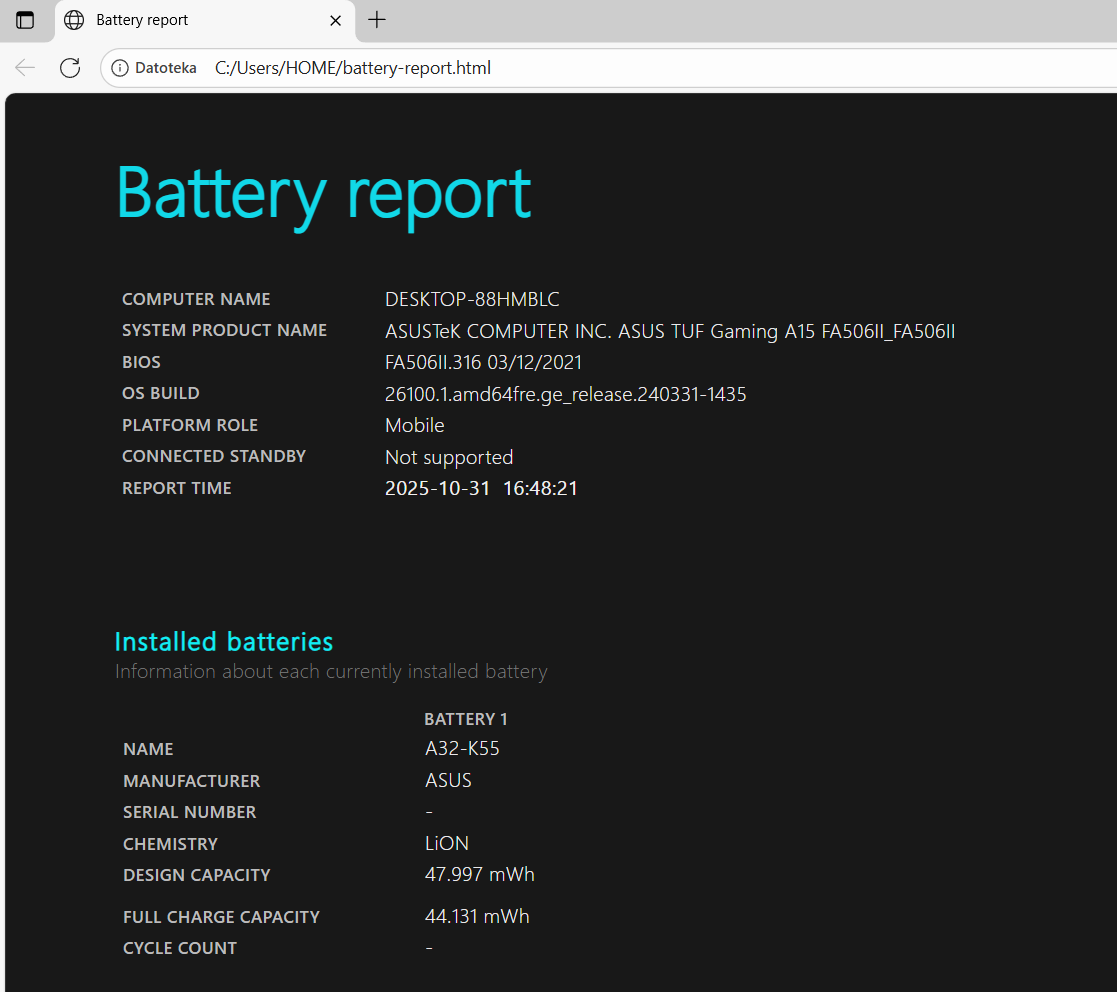Click the globe favicon on the tab
This screenshot has height=992, width=1117.
(x=74, y=20)
